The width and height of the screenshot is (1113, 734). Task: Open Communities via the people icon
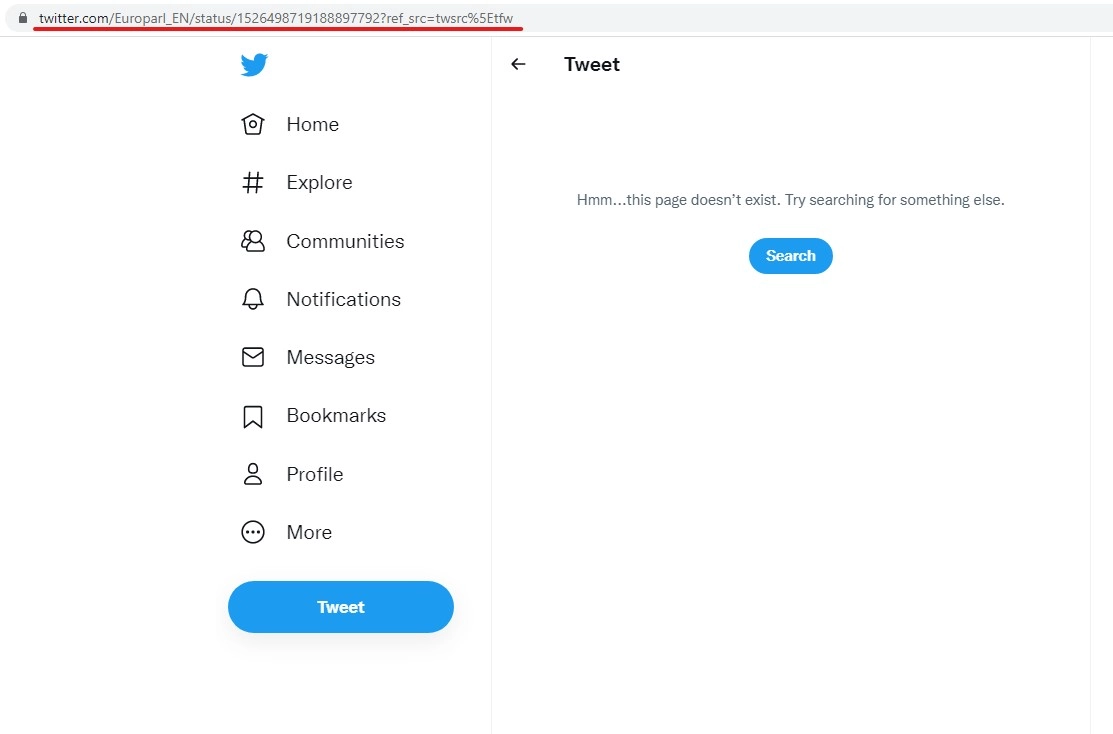coord(253,241)
